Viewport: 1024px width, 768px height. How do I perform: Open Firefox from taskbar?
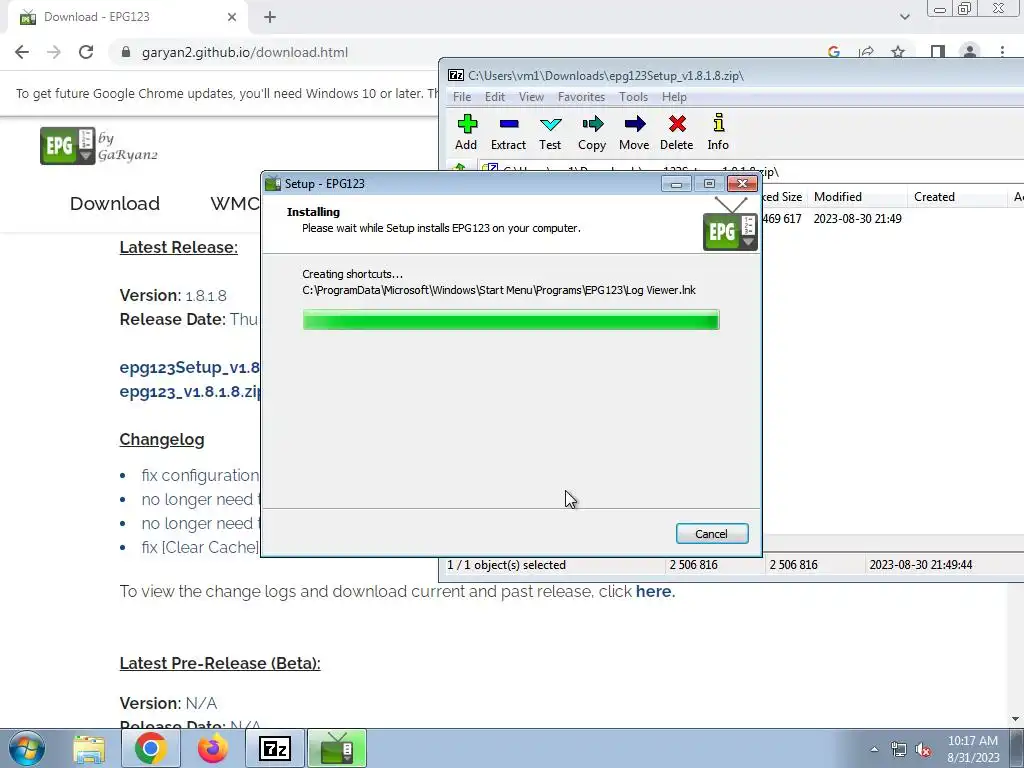coord(212,748)
